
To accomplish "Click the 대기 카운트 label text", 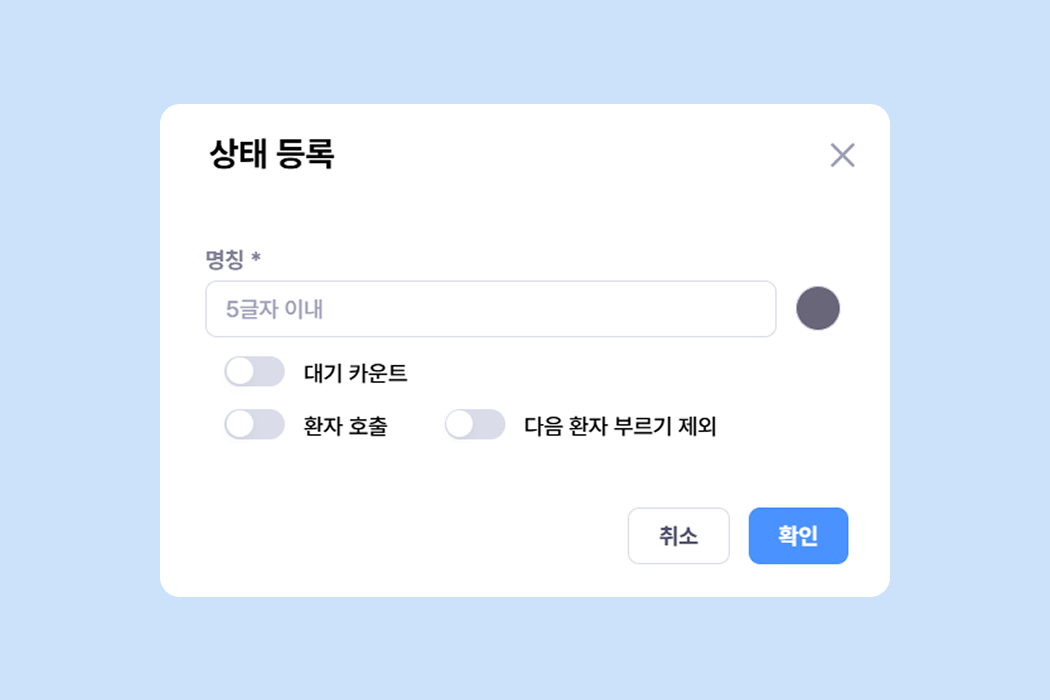I will tap(355, 374).
